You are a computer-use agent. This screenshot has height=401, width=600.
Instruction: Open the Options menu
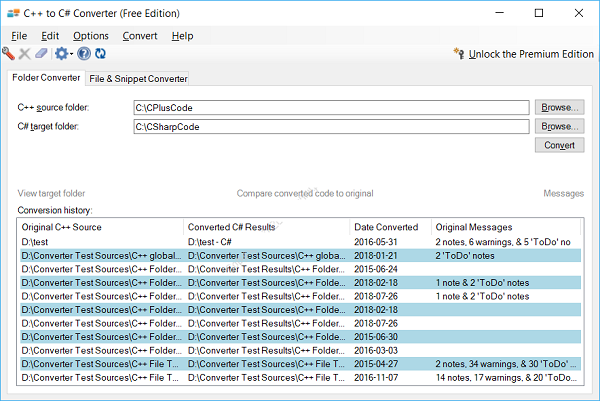(91, 36)
